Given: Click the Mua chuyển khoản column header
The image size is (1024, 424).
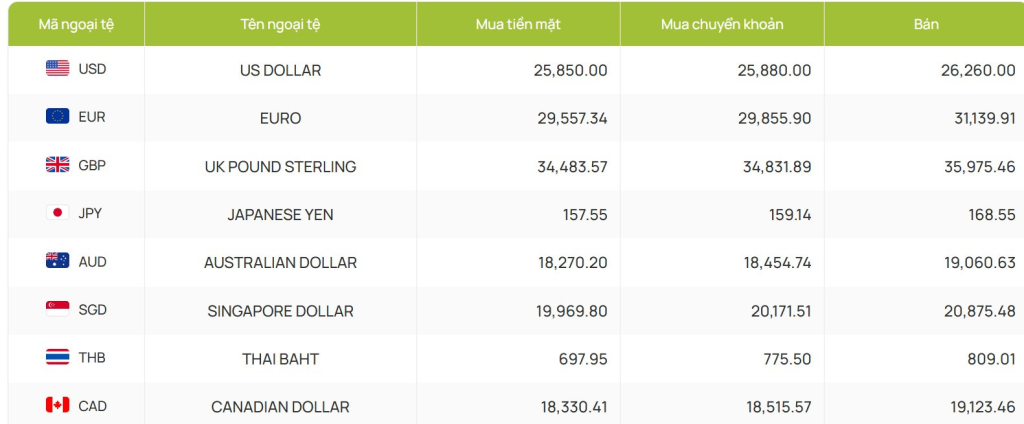Looking at the screenshot, I should [x=722, y=24].
